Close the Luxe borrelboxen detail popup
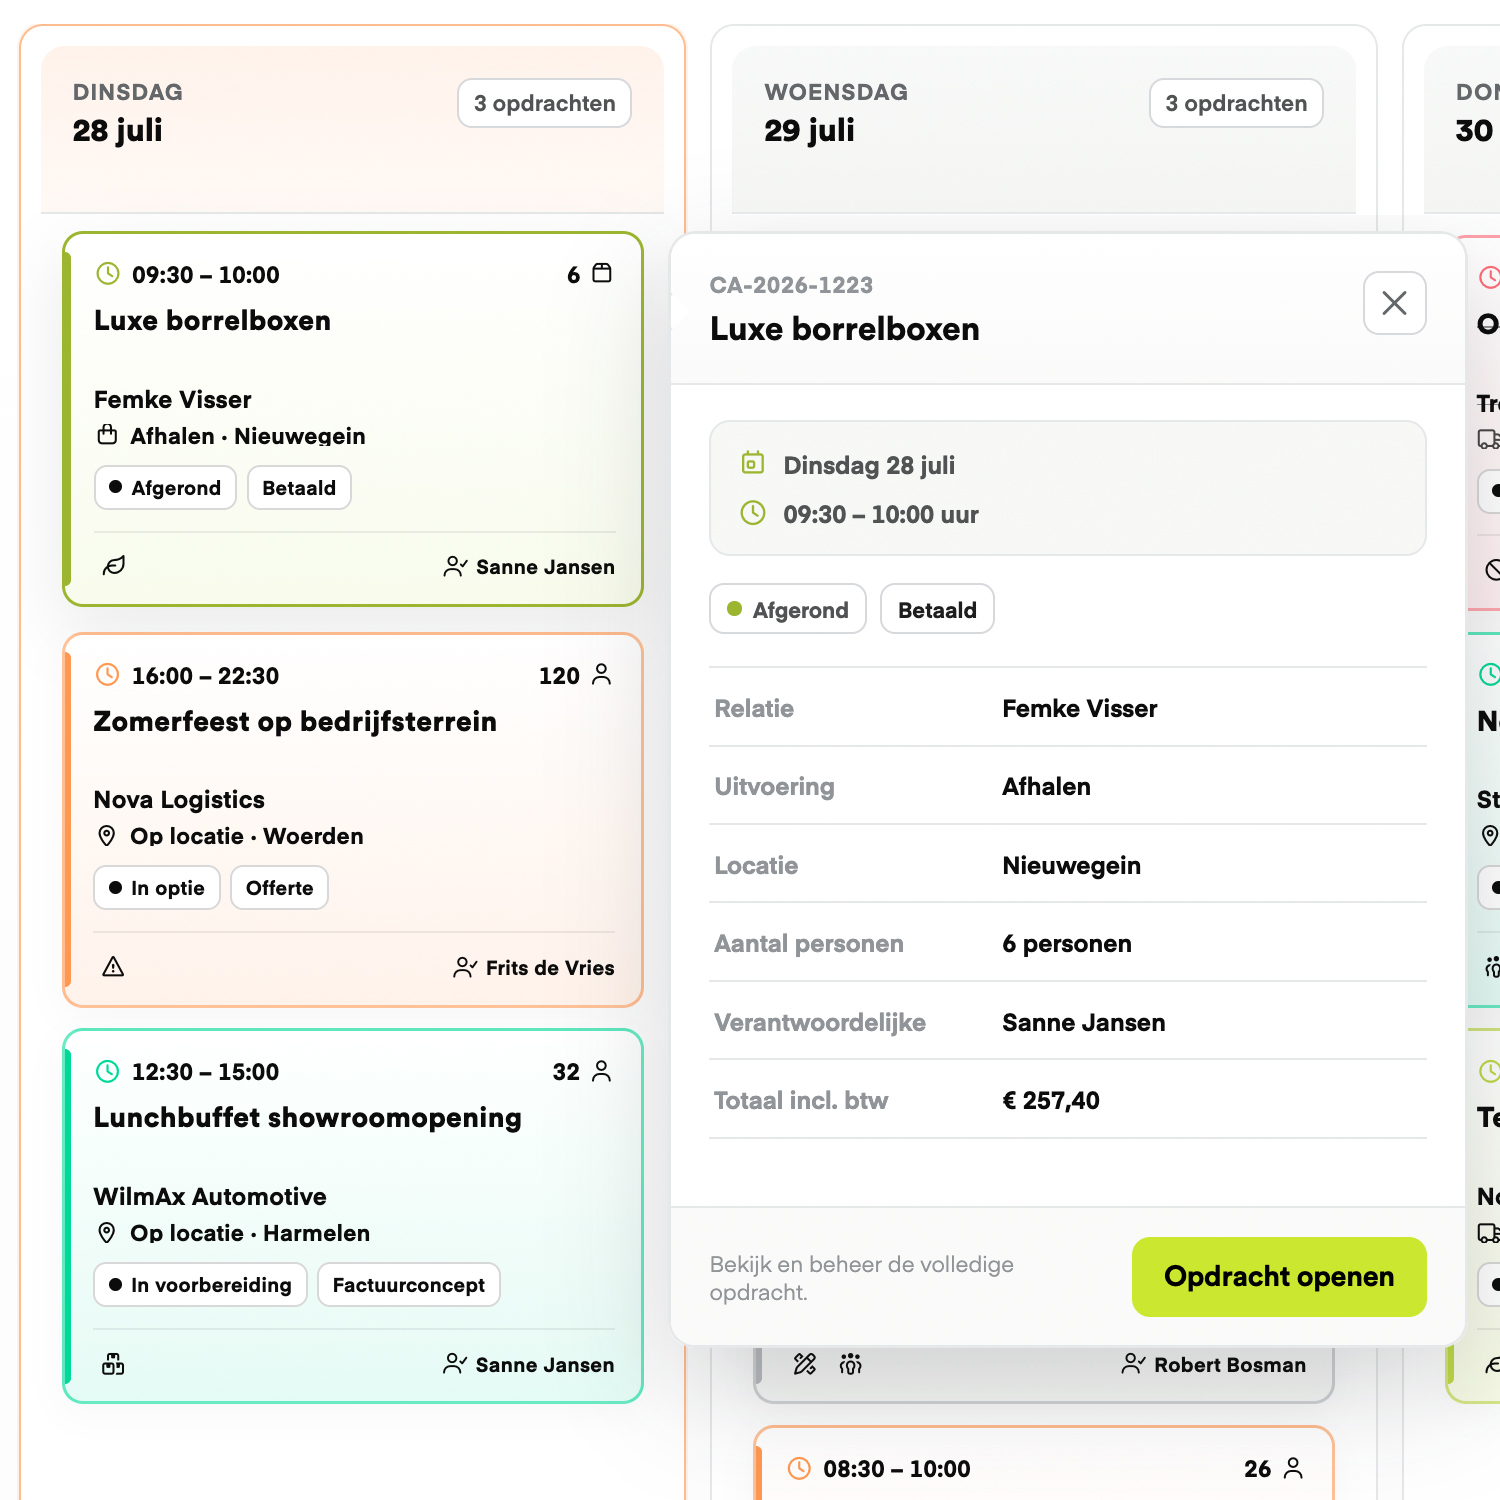 1394,303
